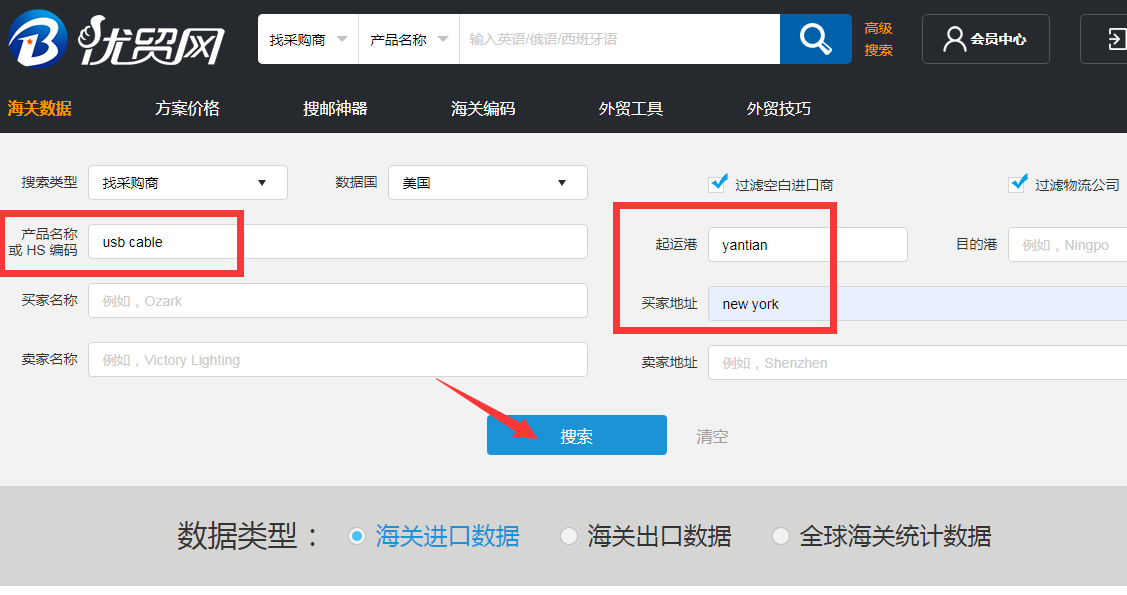Expand the 搜索类型 dropdown showing 找采购商

pos(188,183)
